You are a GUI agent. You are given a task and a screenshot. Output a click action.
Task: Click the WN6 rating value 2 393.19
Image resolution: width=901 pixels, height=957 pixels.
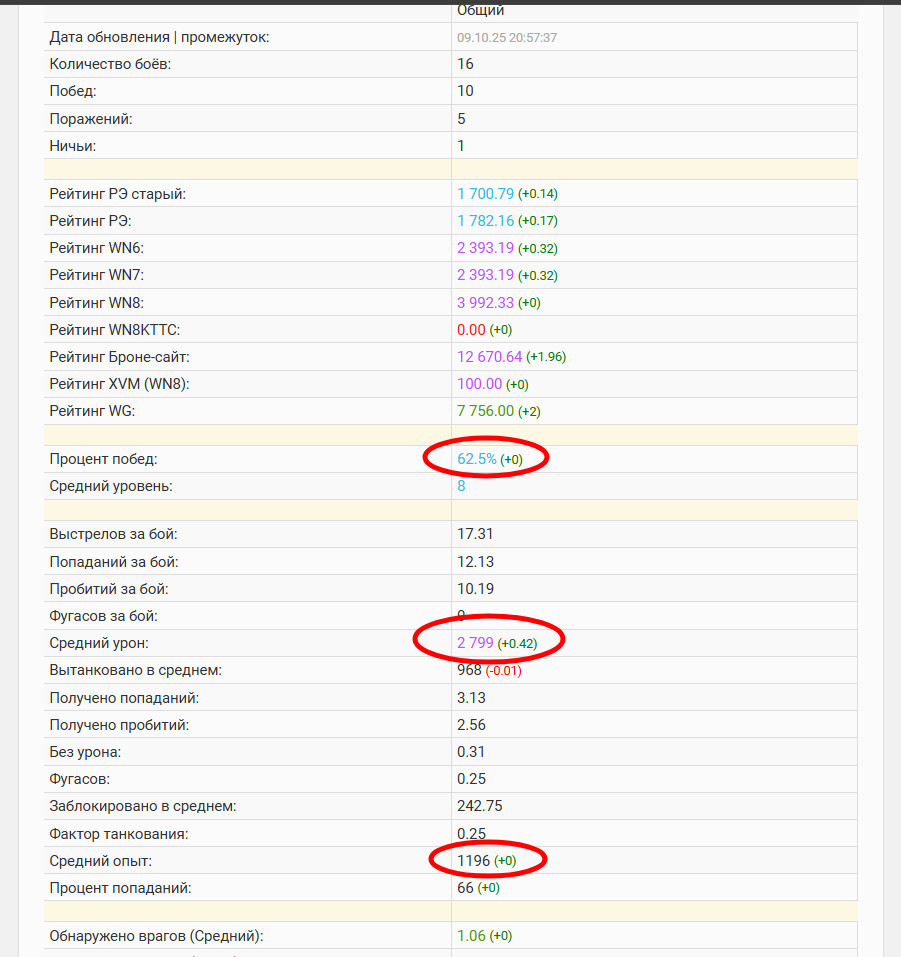[485, 247]
